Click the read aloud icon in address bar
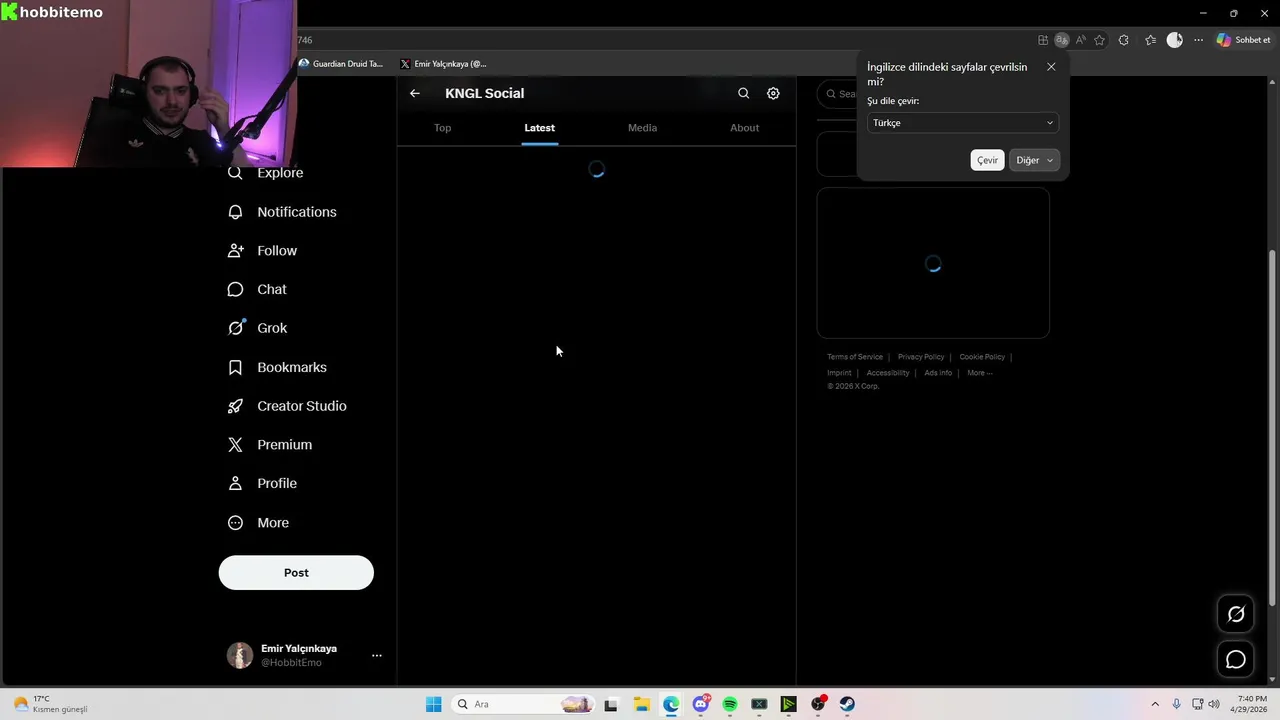This screenshot has height=720, width=1280. 1081,40
